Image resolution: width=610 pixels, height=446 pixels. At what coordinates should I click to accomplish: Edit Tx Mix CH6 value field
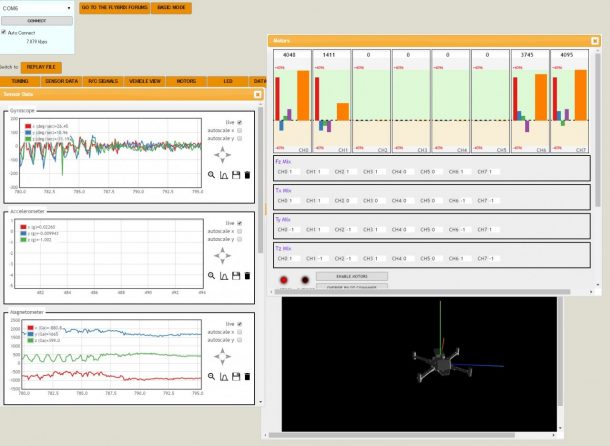466,200
